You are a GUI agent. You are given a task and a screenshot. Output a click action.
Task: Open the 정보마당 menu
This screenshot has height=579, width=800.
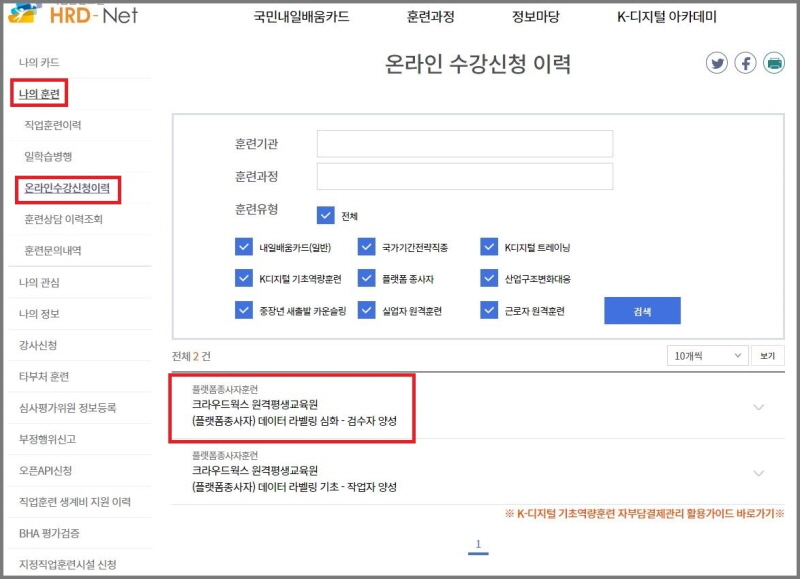[x=533, y=16]
